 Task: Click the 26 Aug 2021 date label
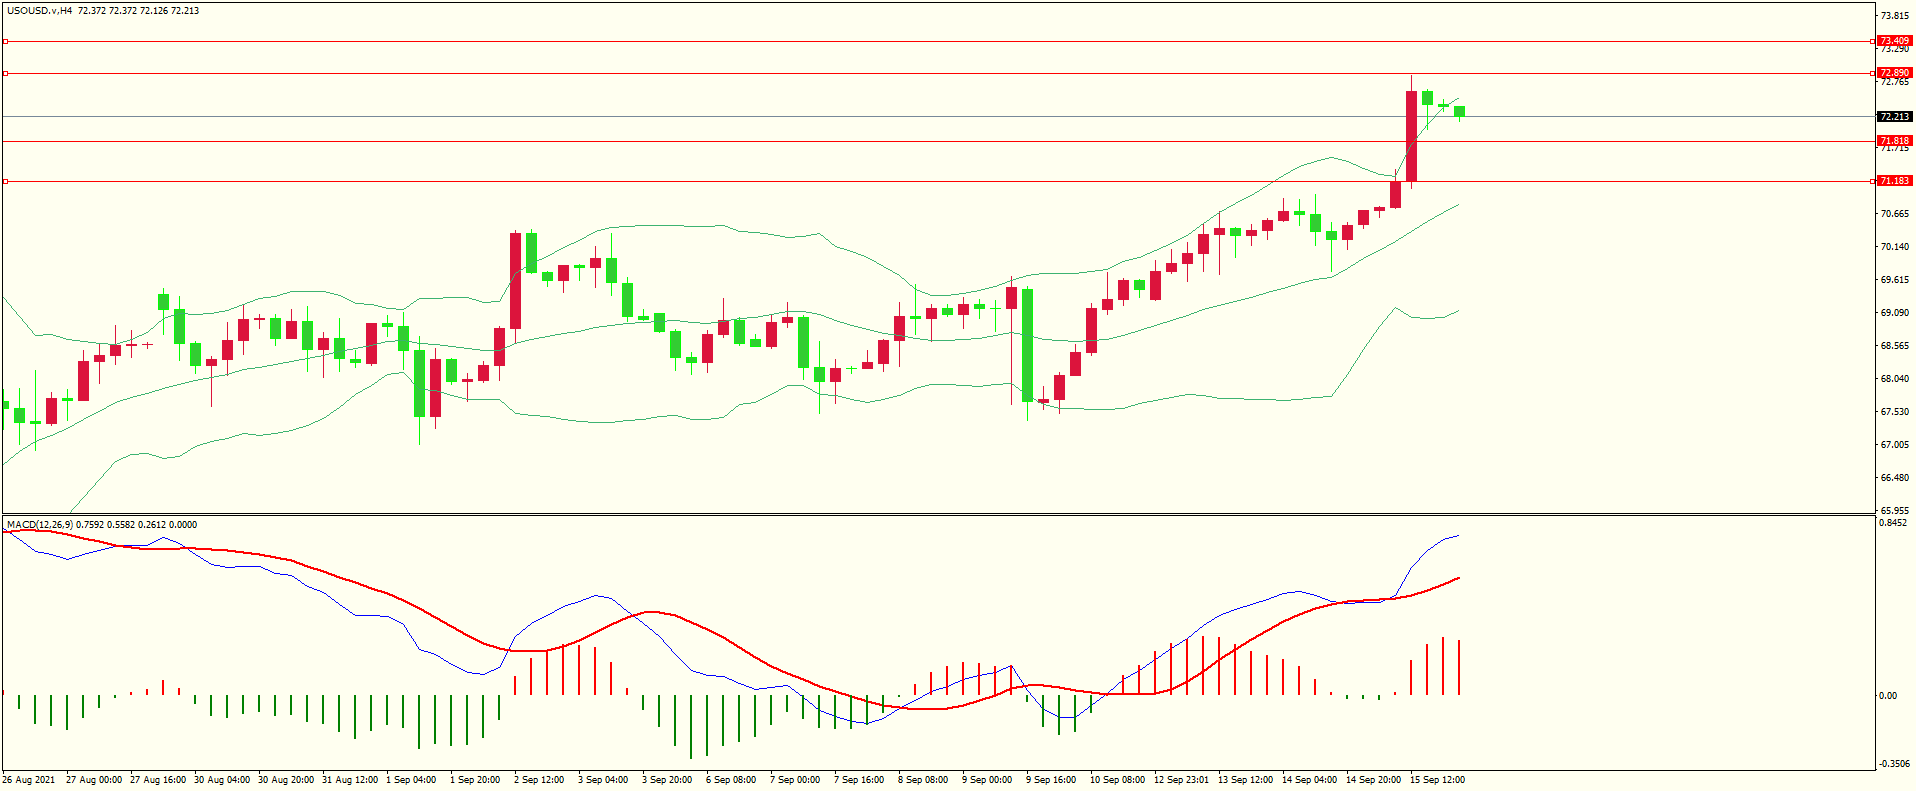(29, 780)
